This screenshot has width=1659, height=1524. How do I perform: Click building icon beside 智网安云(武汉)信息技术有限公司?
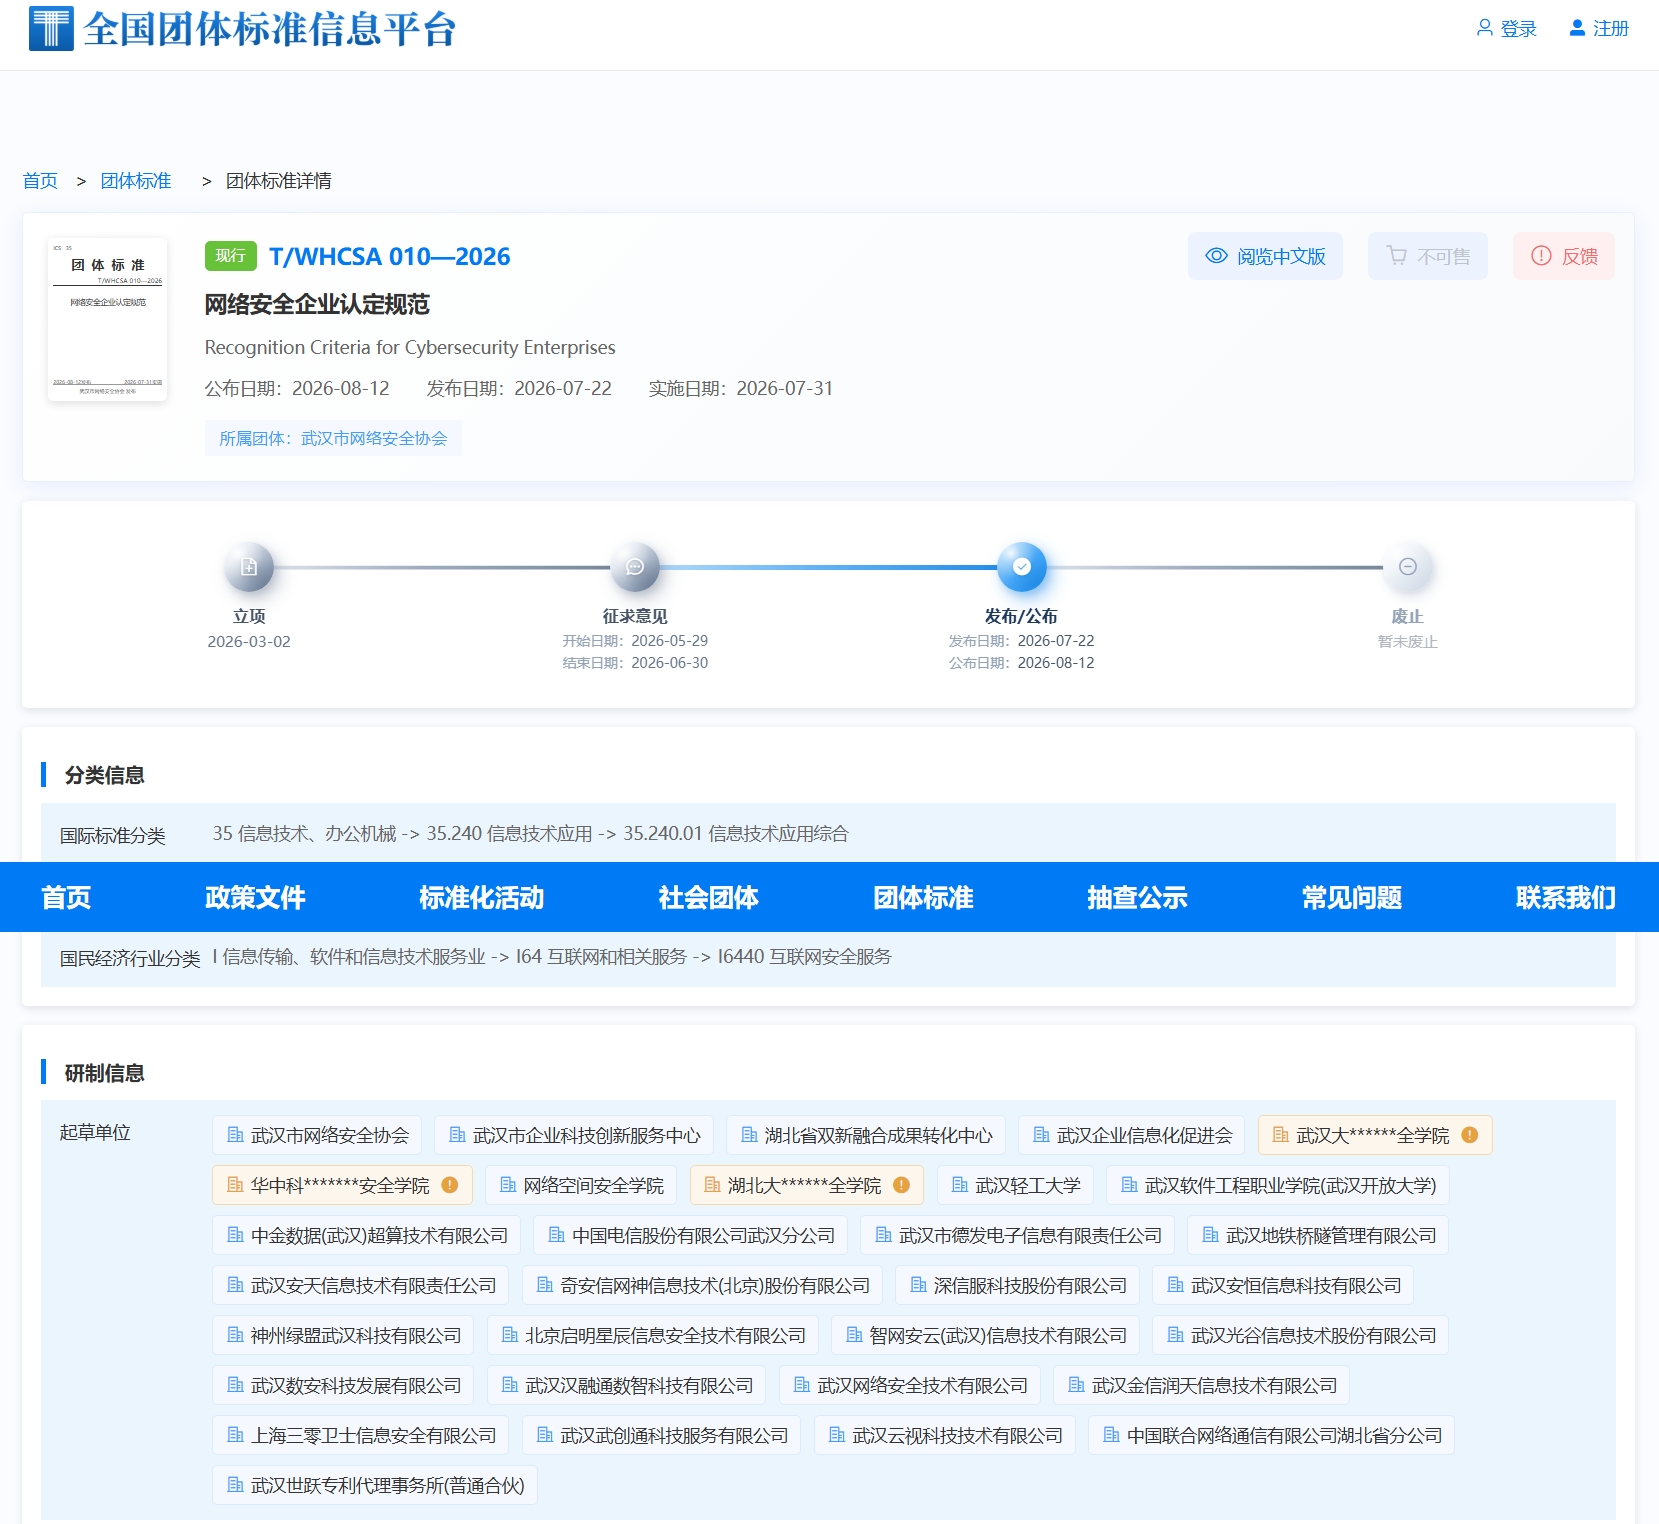pyautogui.click(x=855, y=1335)
